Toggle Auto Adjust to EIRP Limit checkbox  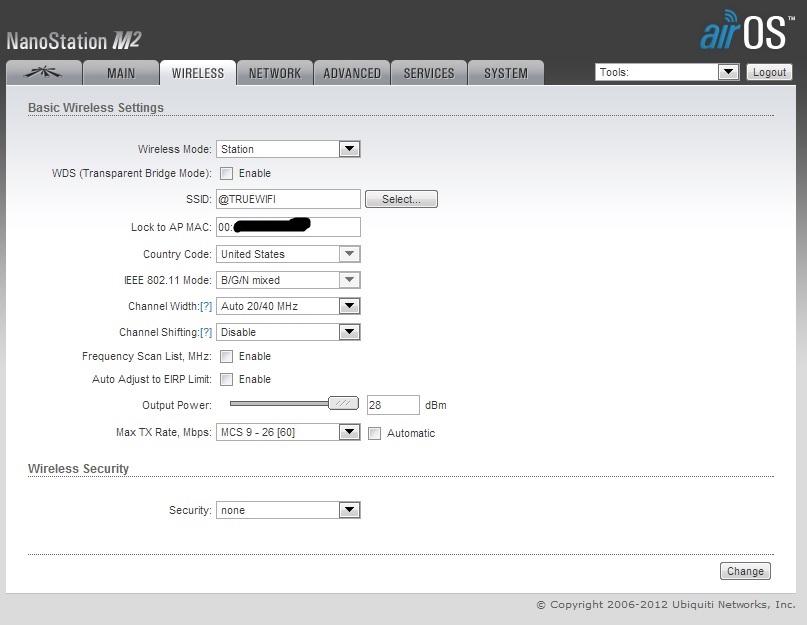tap(226, 379)
